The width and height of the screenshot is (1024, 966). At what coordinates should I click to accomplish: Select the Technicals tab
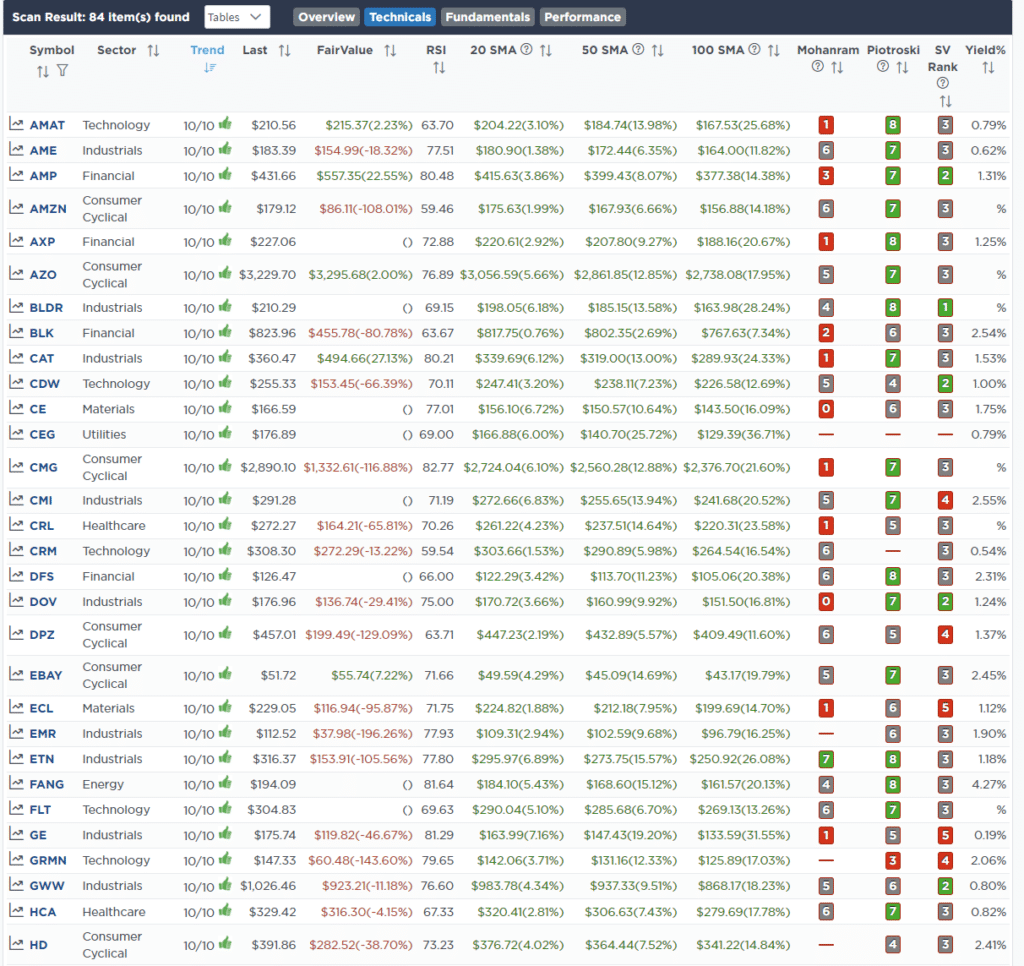400,17
